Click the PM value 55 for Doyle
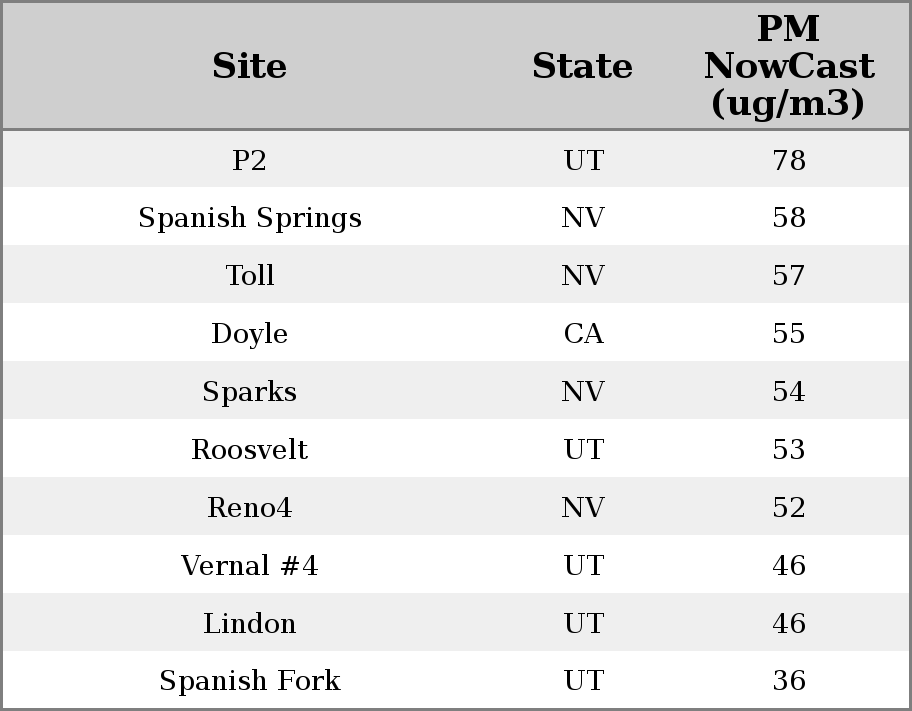Viewport: 912px width, 711px height. (789, 334)
